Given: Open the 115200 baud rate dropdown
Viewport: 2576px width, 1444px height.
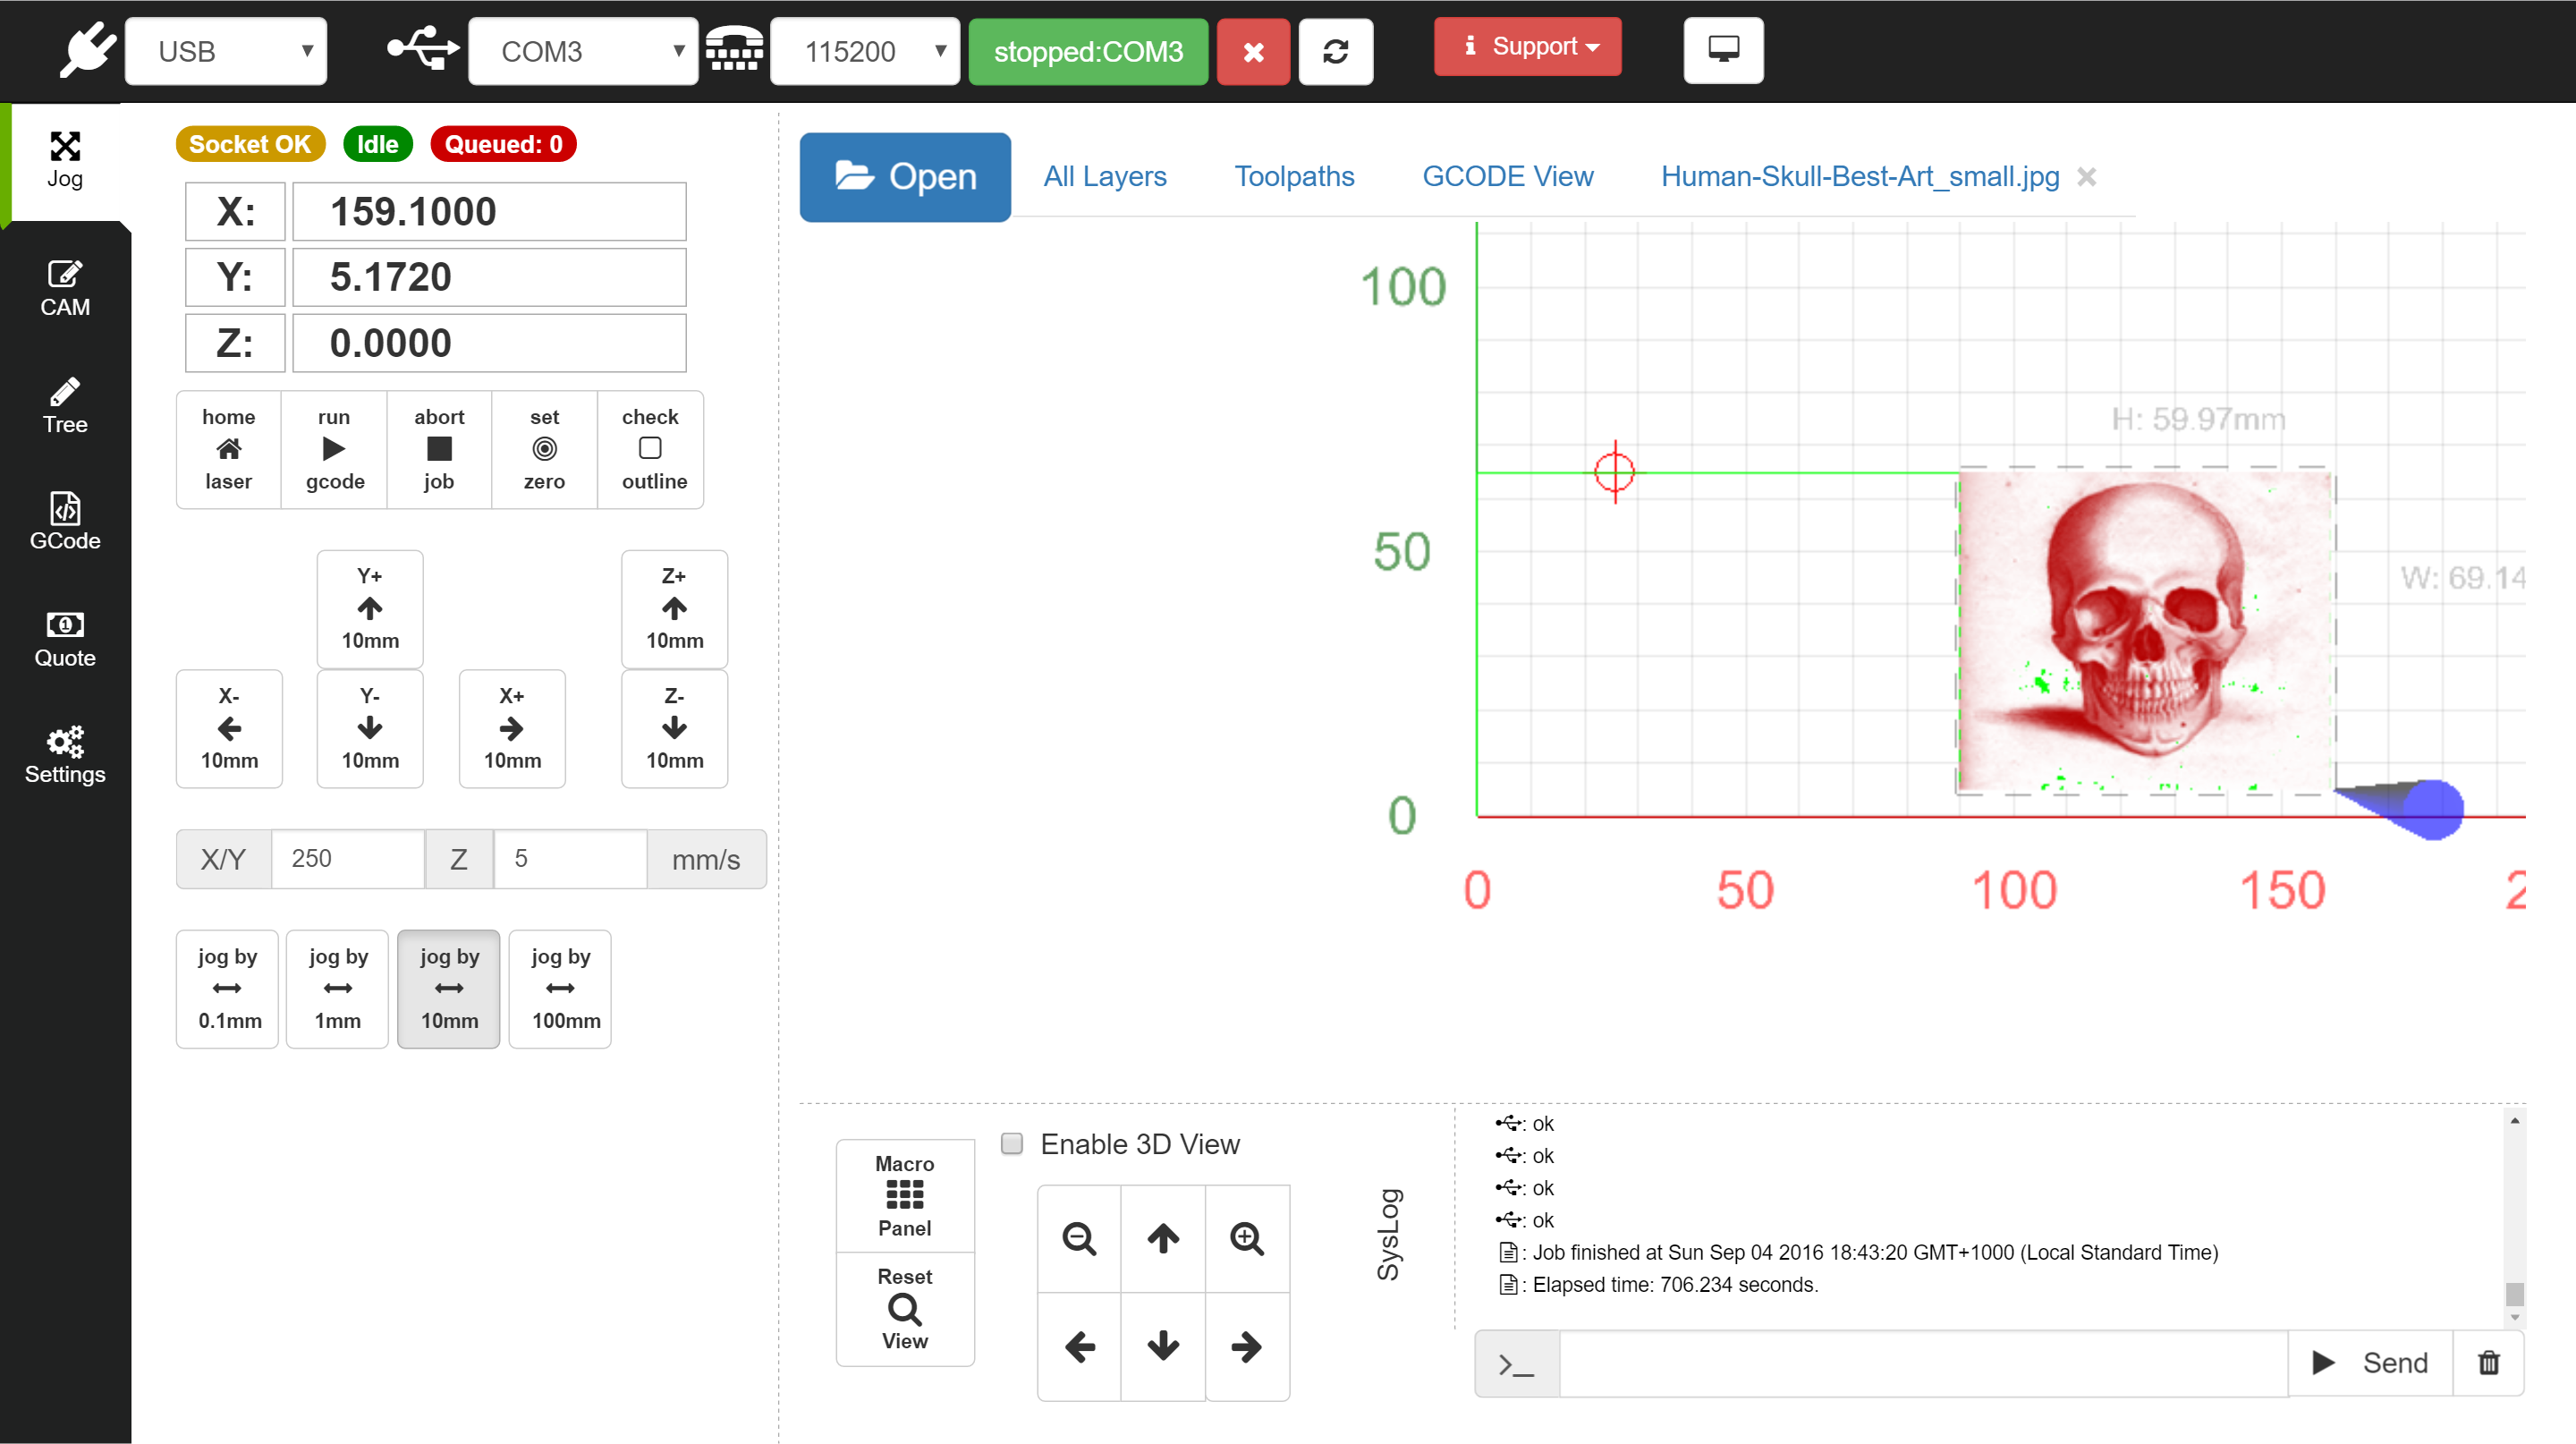Looking at the screenshot, I should coord(865,52).
